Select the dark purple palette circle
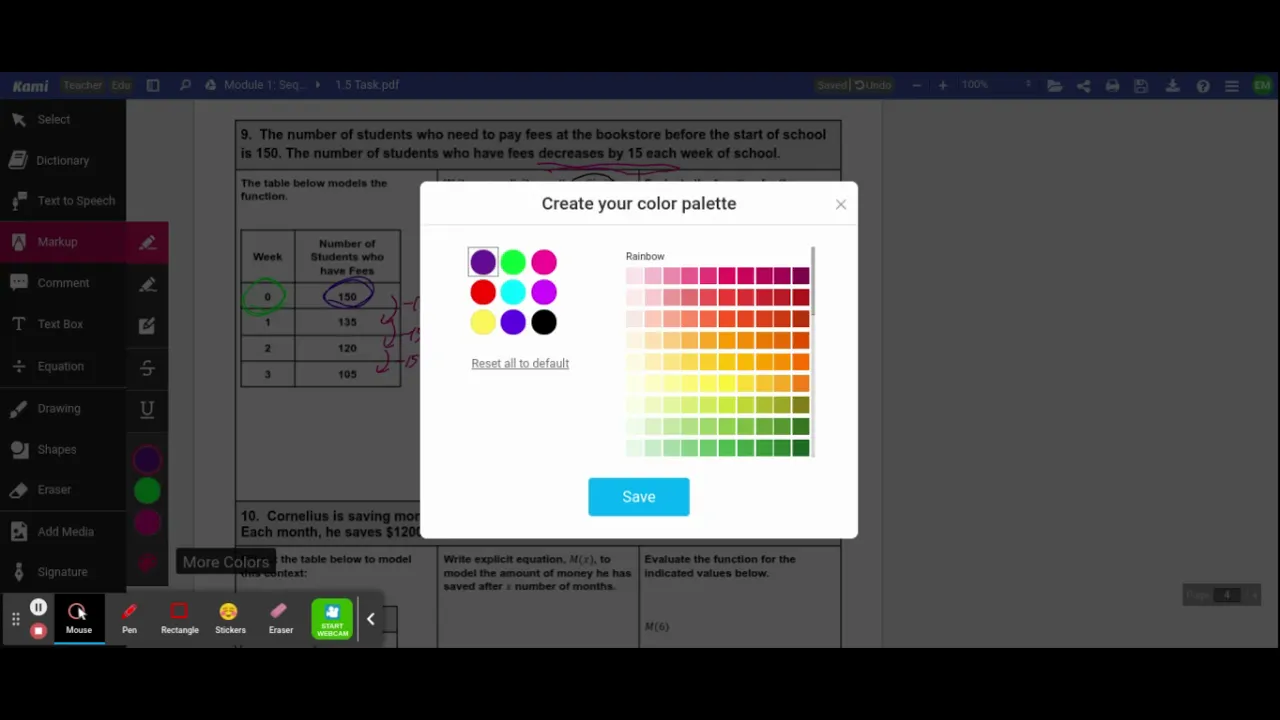 click(x=483, y=262)
